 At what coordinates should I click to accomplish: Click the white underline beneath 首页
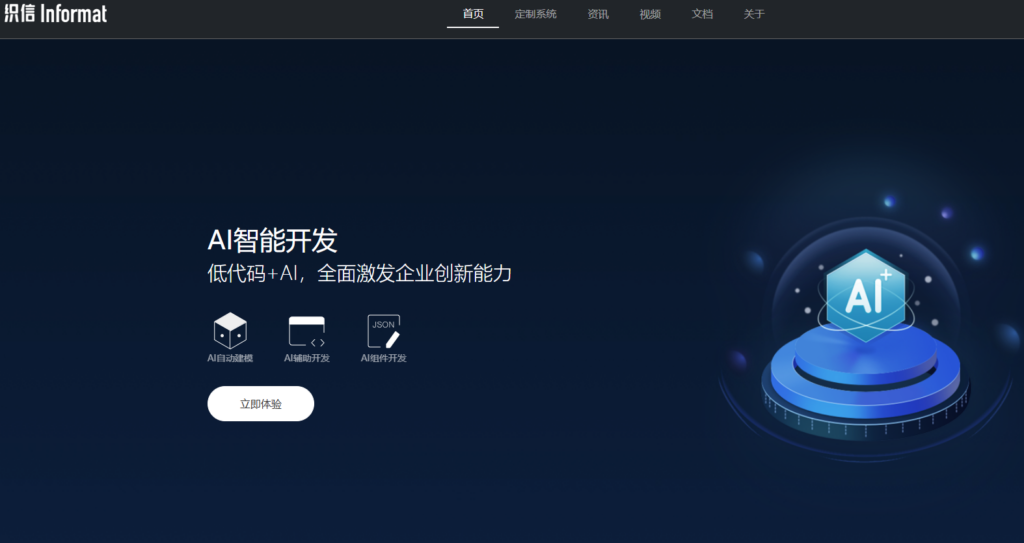coord(473,27)
